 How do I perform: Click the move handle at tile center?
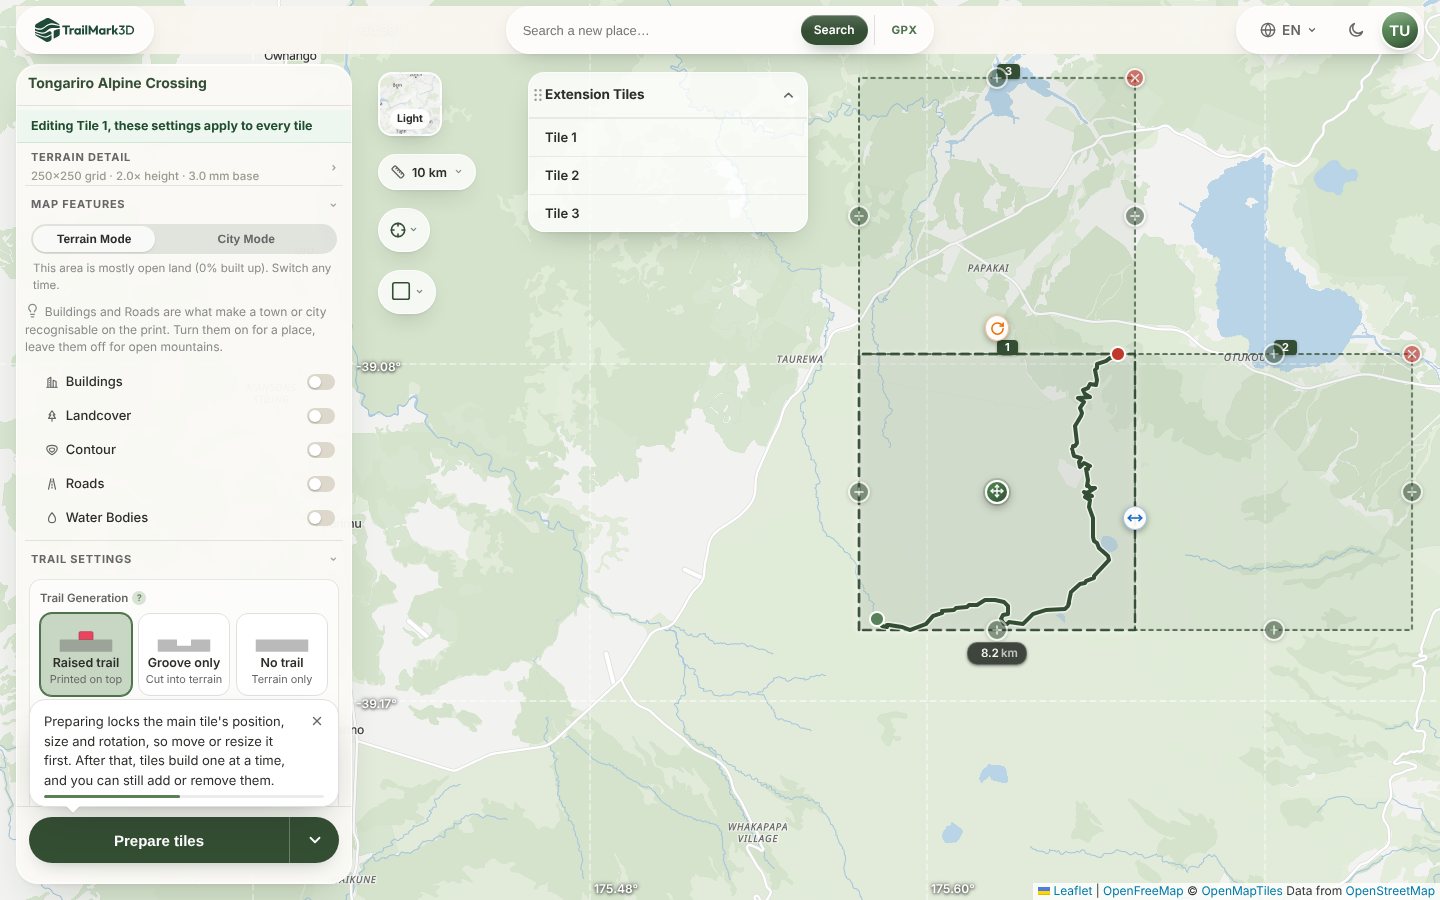pyautogui.click(x=997, y=492)
